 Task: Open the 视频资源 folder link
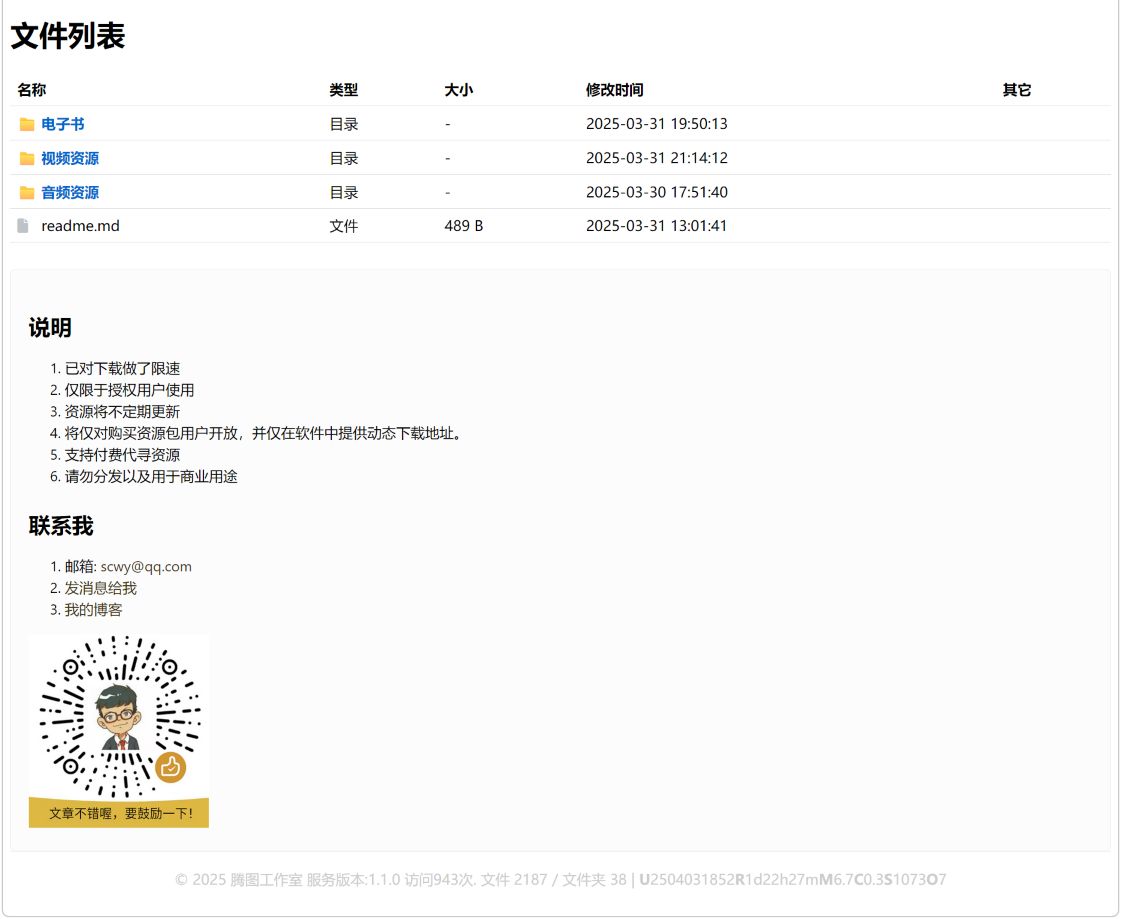pyautogui.click(x=70, y=158)
